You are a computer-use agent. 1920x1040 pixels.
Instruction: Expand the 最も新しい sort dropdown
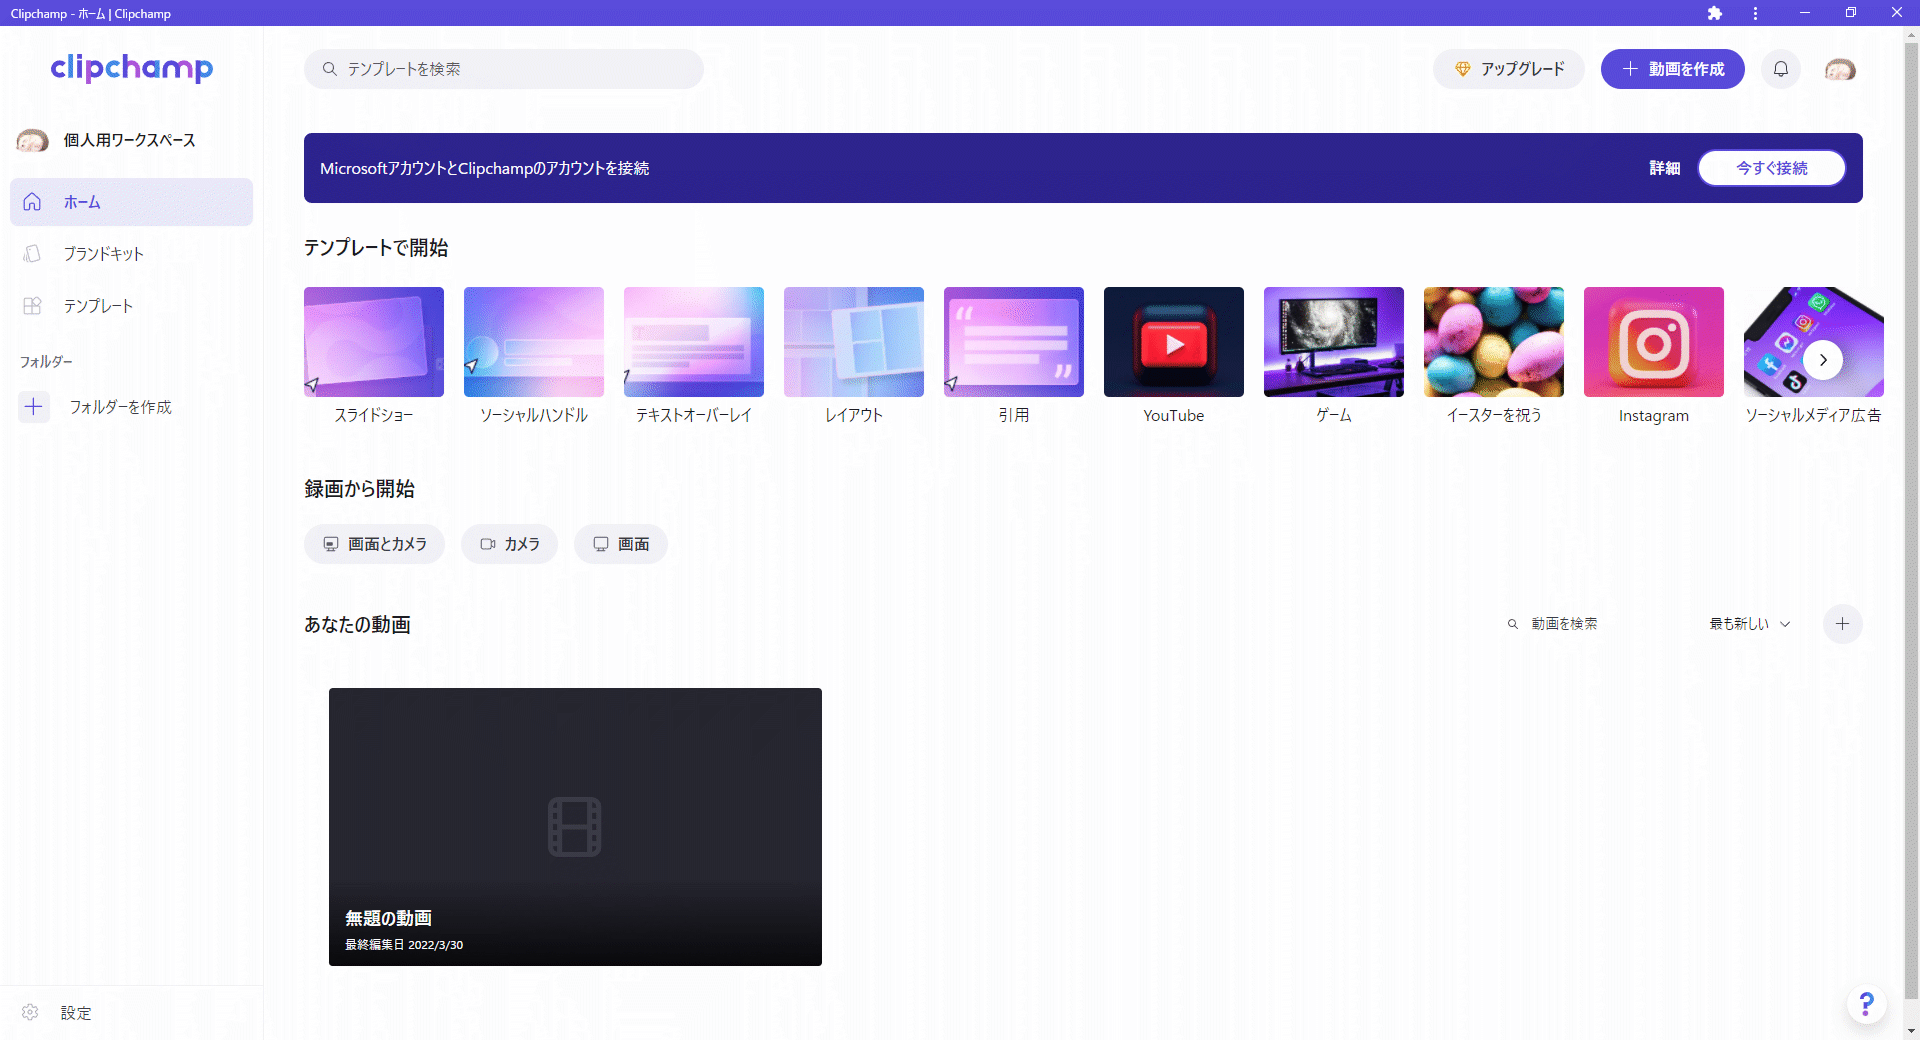[x=1749, y=624]
